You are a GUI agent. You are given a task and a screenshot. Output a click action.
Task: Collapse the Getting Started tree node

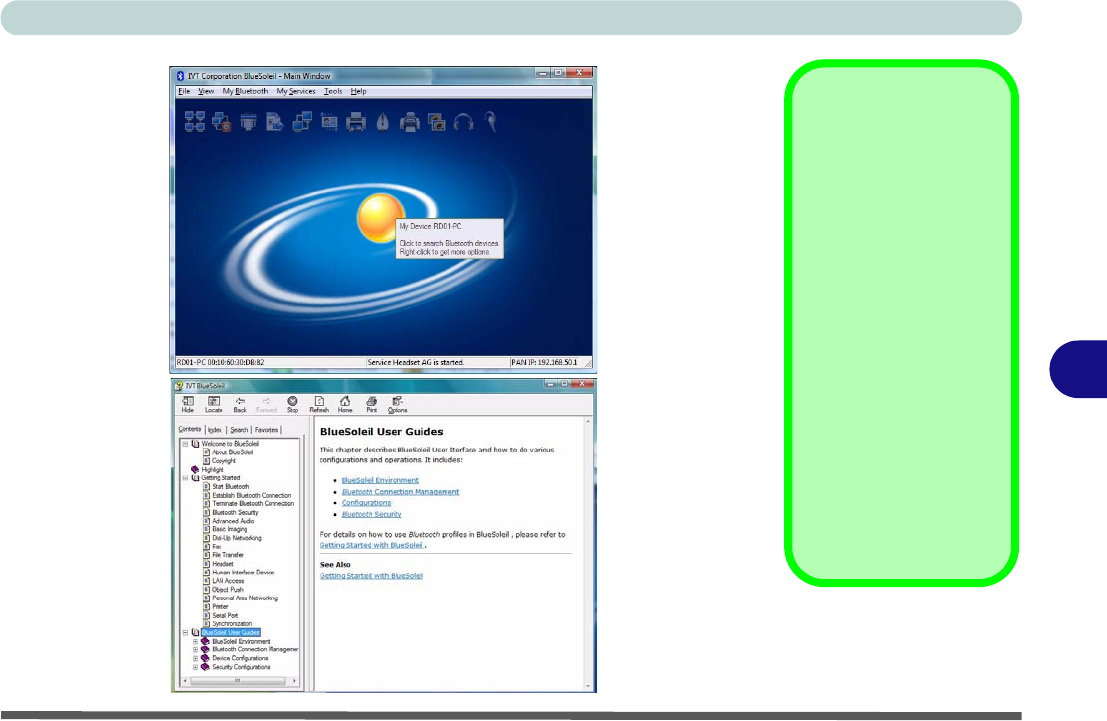coord(186,478)
